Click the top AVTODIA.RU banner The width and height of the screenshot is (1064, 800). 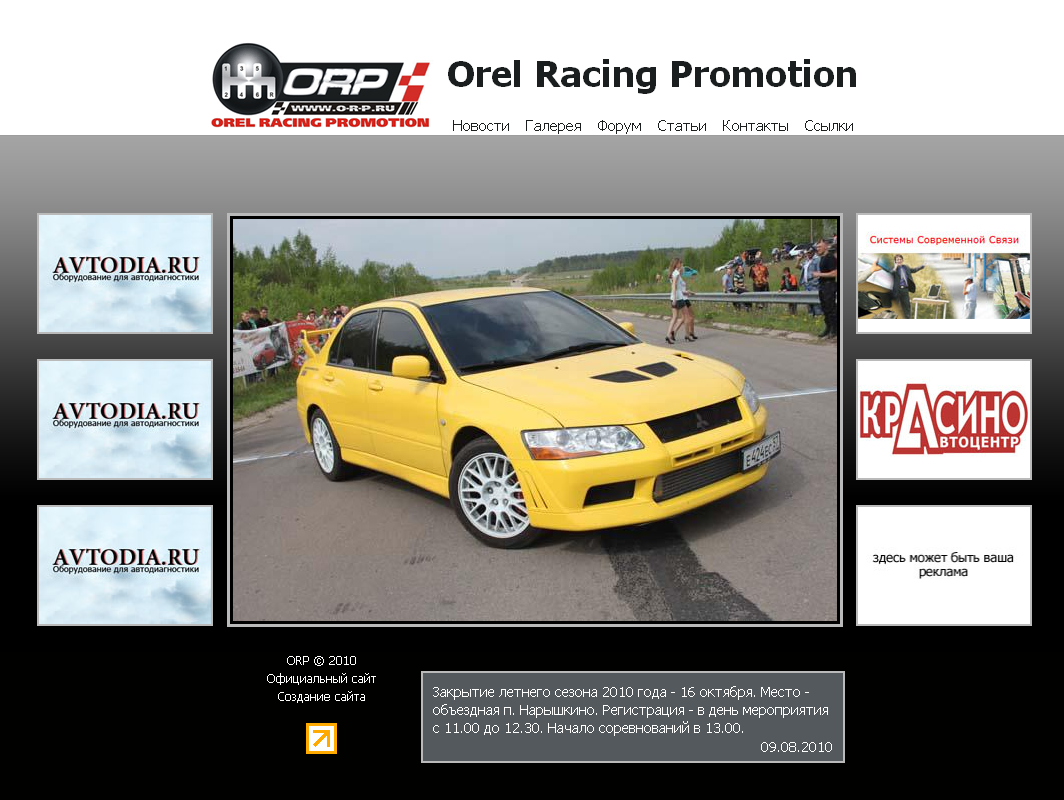(125, 273)
